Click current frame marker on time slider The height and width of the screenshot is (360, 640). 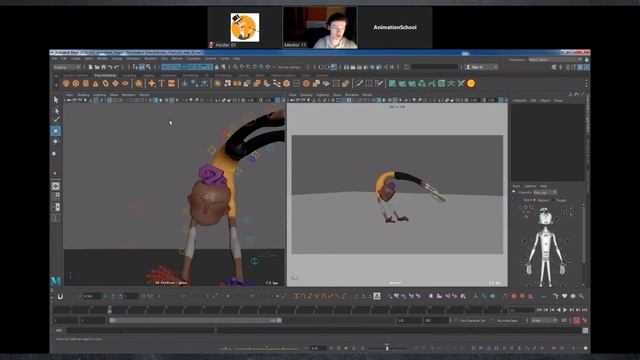tap(110, 310)
